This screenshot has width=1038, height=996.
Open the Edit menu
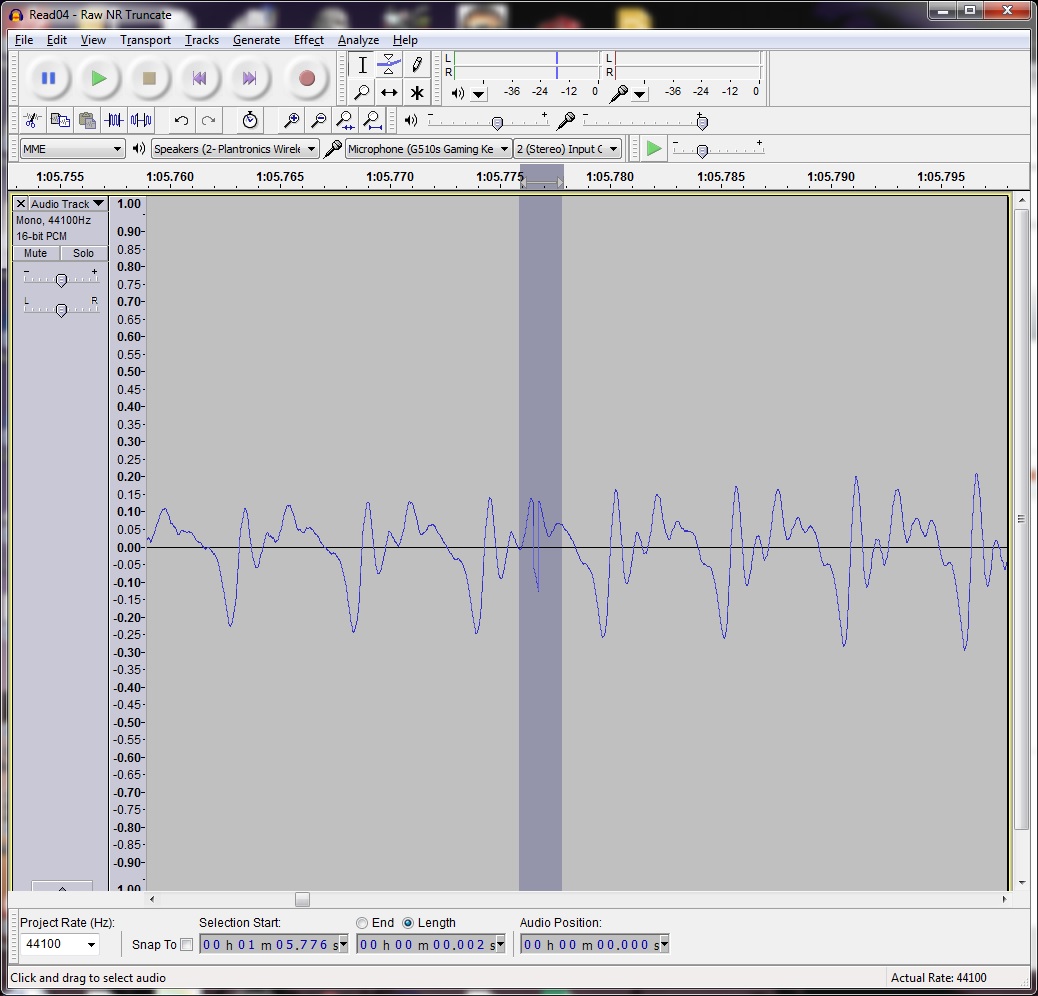56,40
